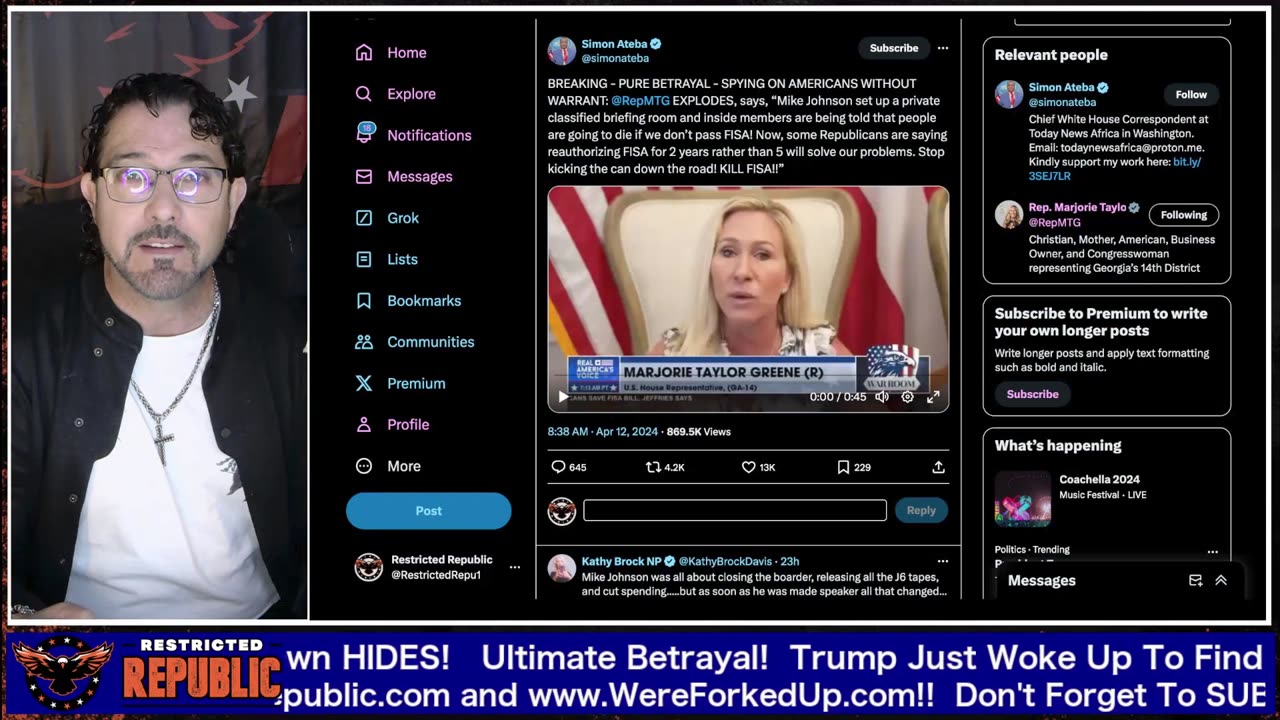1280x720 pixels.
Task: Click new message compose icon
Action: coord(1195,580)
